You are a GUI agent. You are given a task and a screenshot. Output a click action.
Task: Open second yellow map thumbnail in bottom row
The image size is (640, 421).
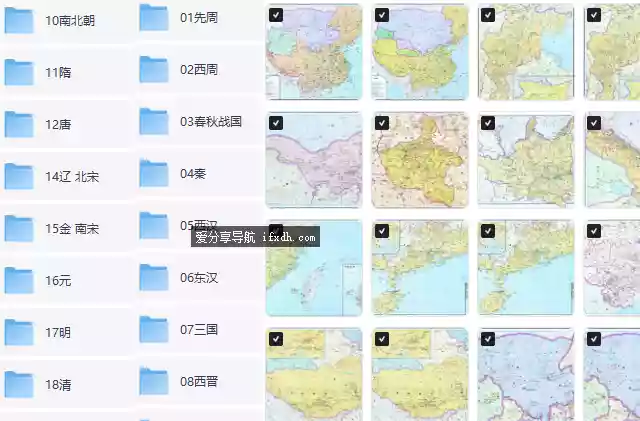pos(420,374)
